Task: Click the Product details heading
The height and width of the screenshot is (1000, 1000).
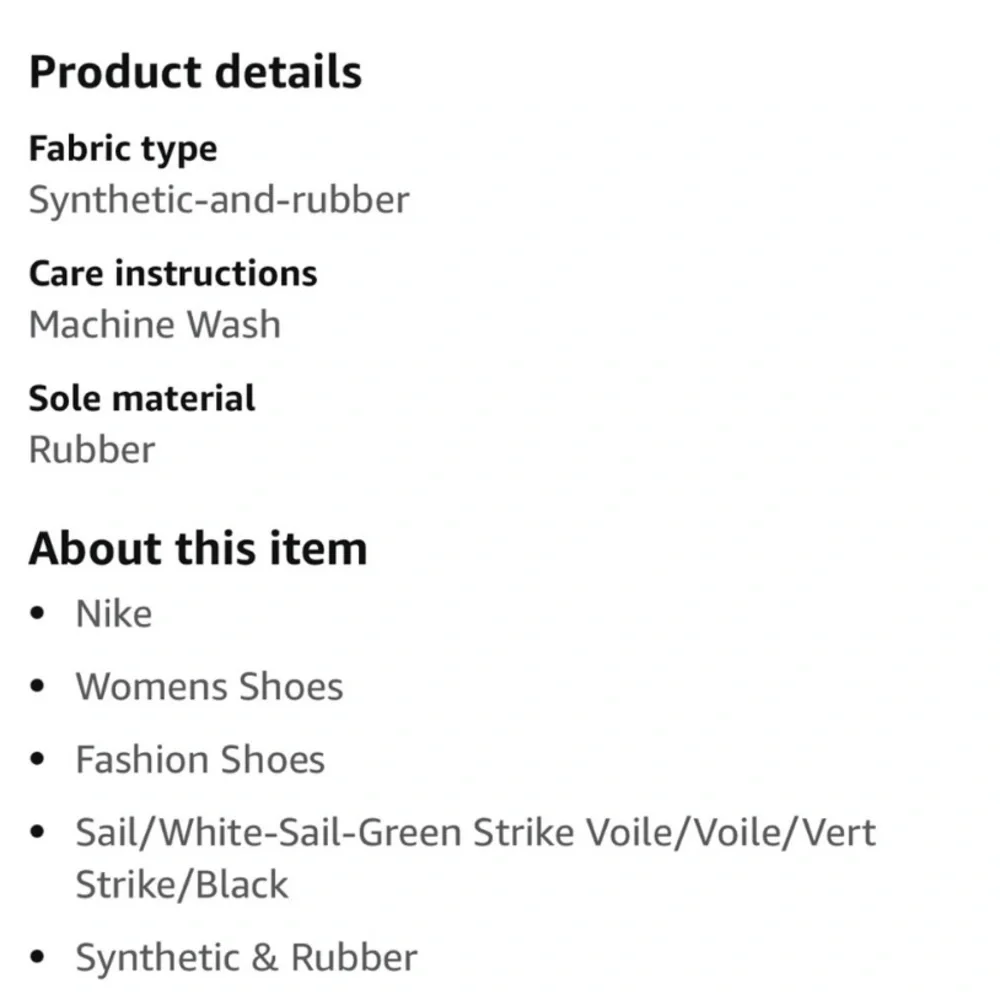Action: pos(195,71)
